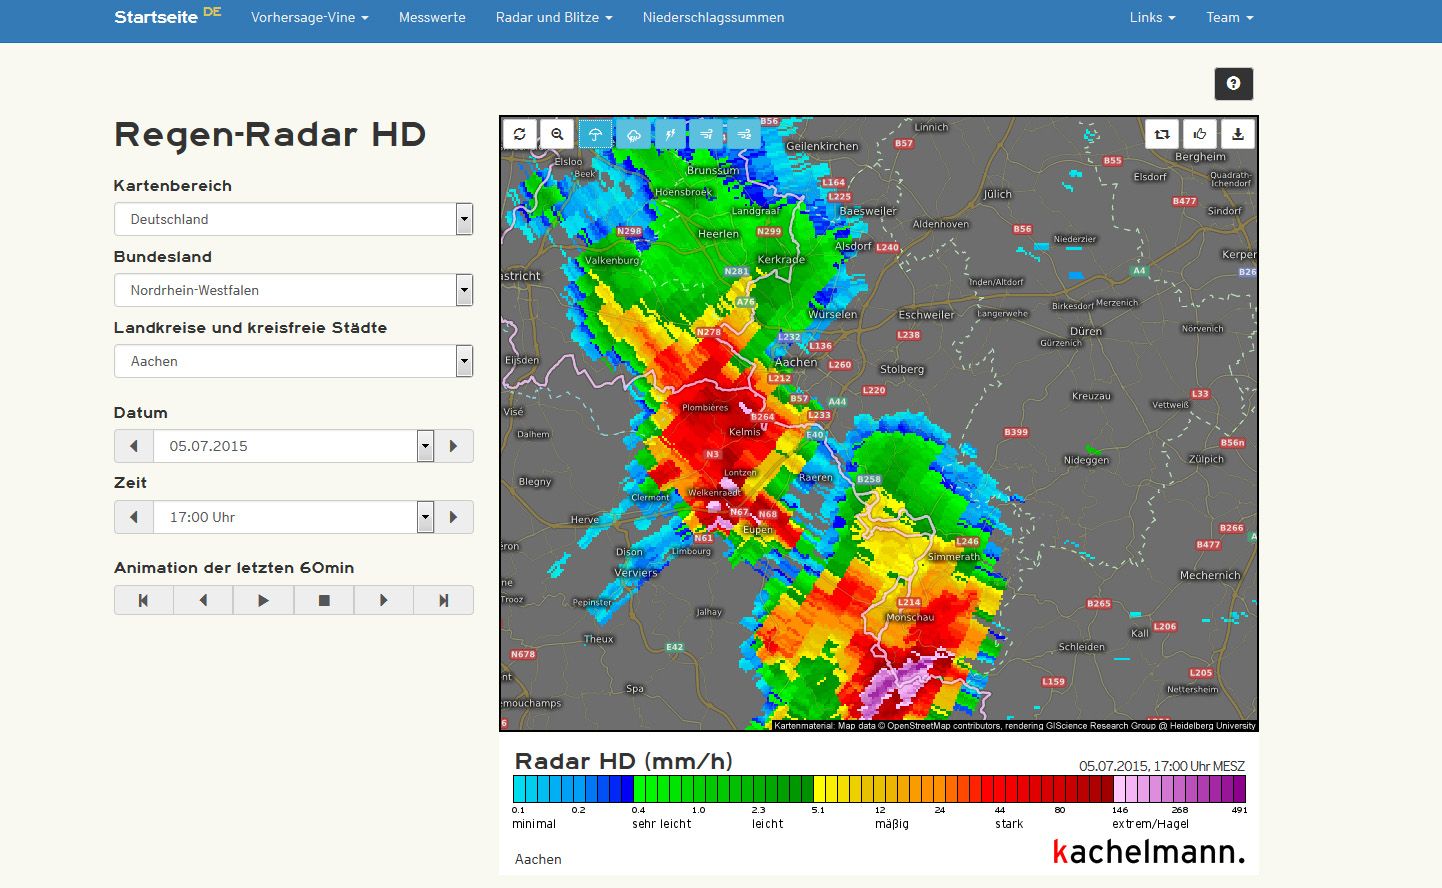Step animation one frame forward
This screenshot has width=1442, height=888.
(x=383, y=600)
